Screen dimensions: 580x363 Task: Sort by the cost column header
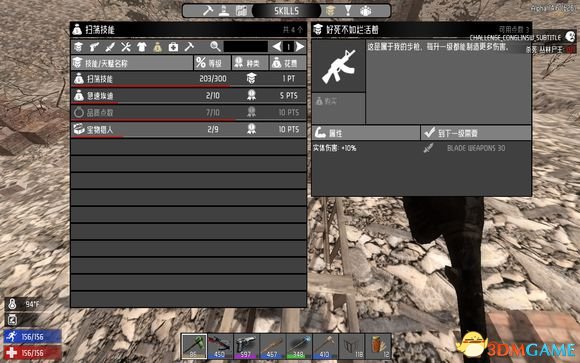tap(287, 63)
